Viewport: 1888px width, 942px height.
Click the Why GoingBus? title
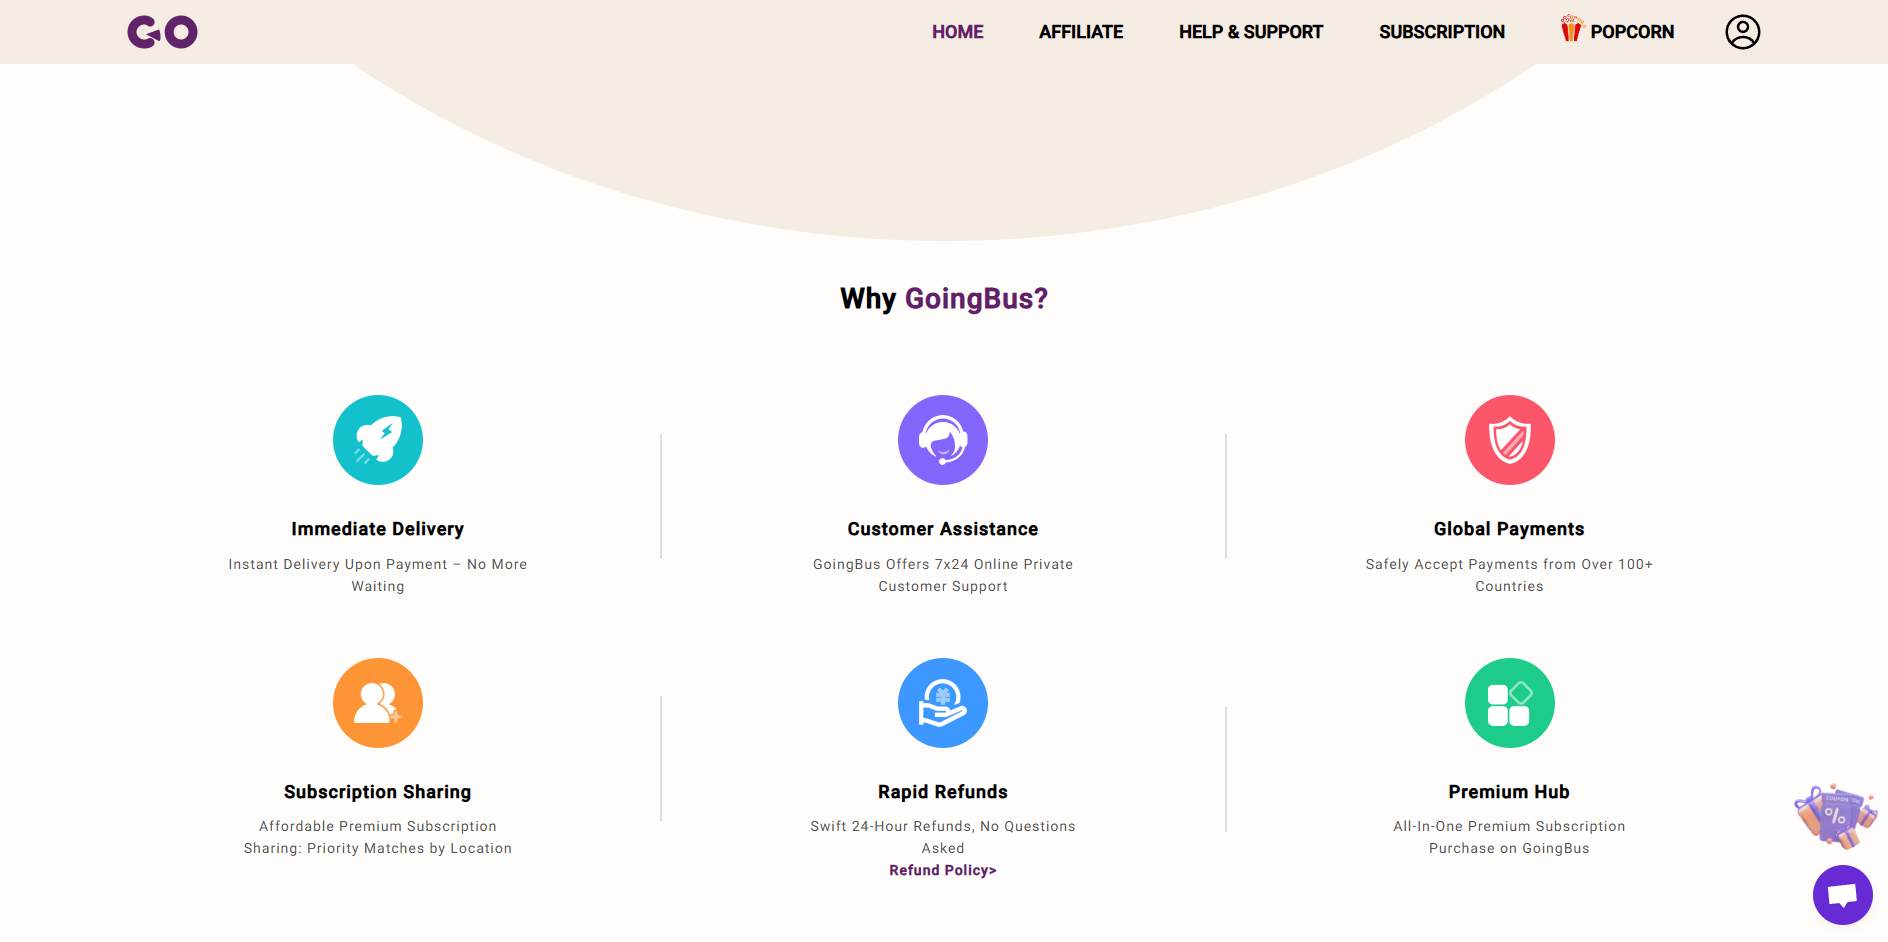coord(944,299)
